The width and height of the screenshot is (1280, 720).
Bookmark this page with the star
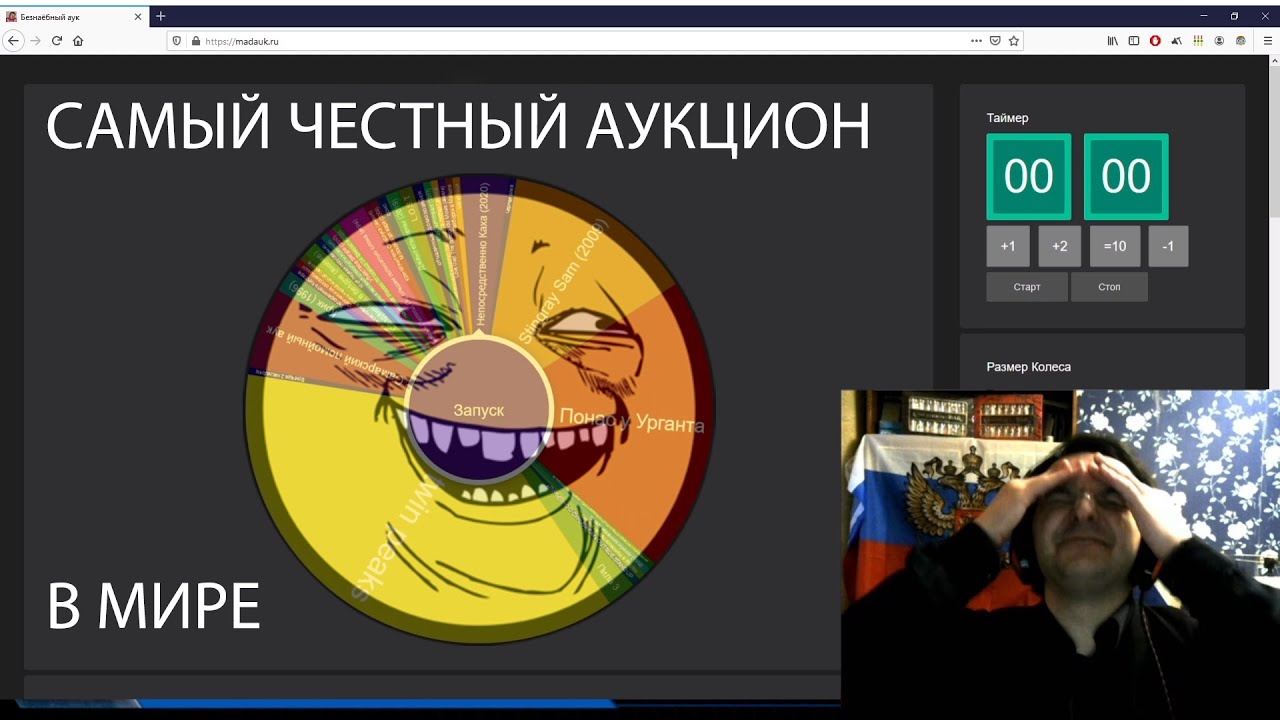coord(1014,41)
